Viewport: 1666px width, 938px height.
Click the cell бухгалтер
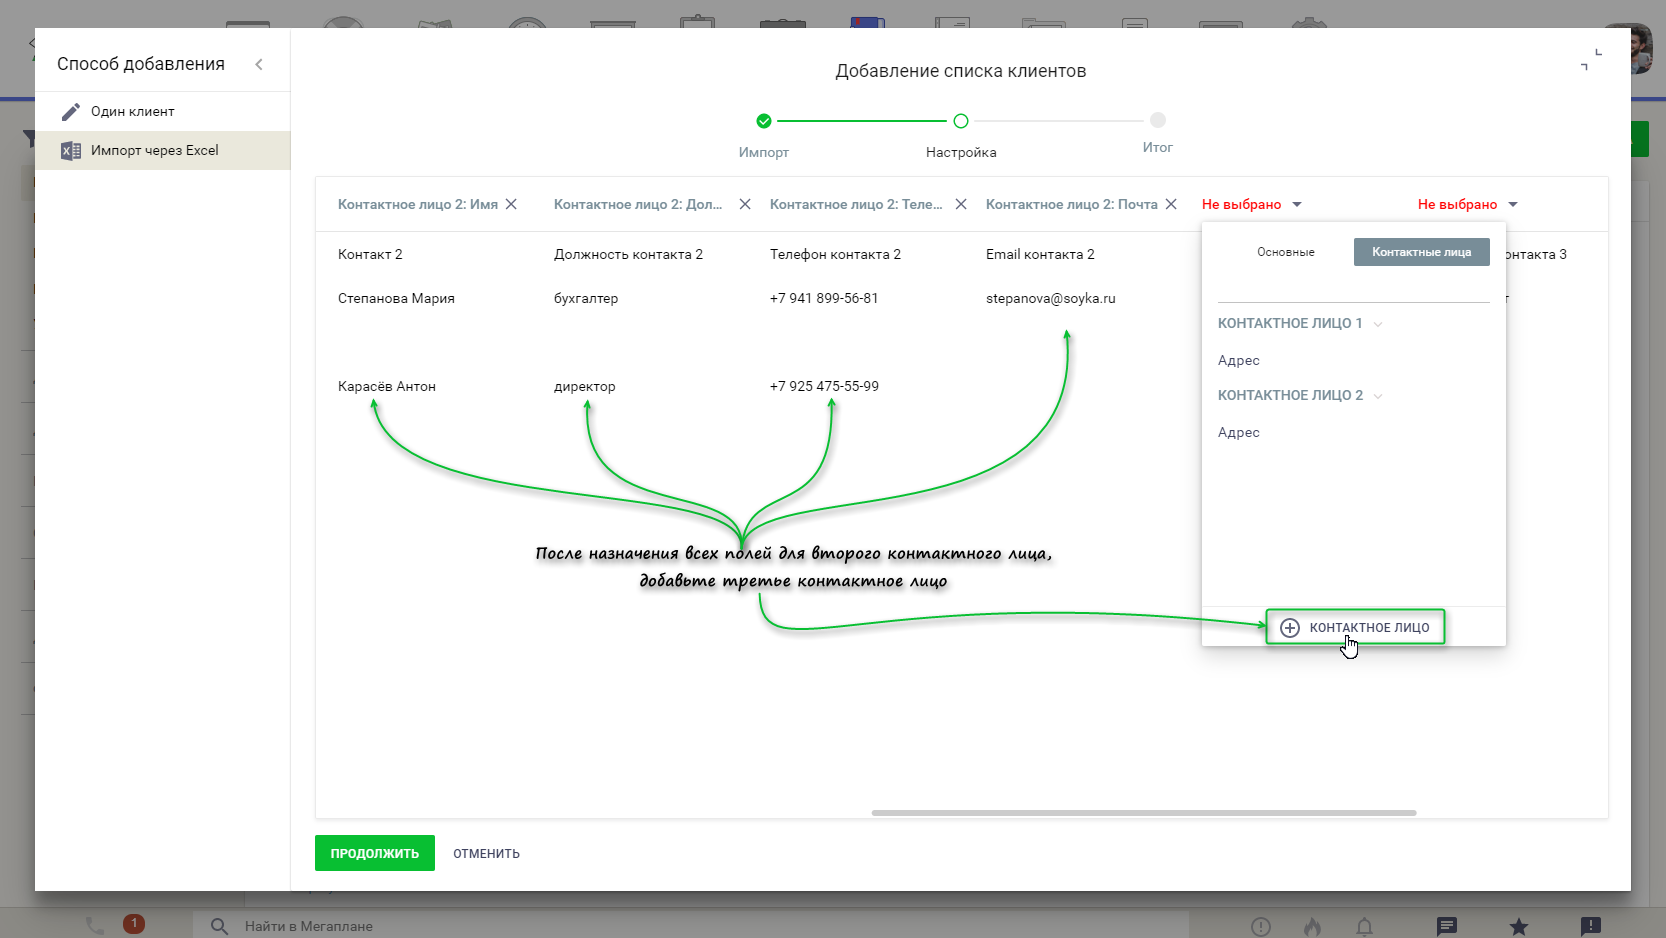[x=586, y=298]
